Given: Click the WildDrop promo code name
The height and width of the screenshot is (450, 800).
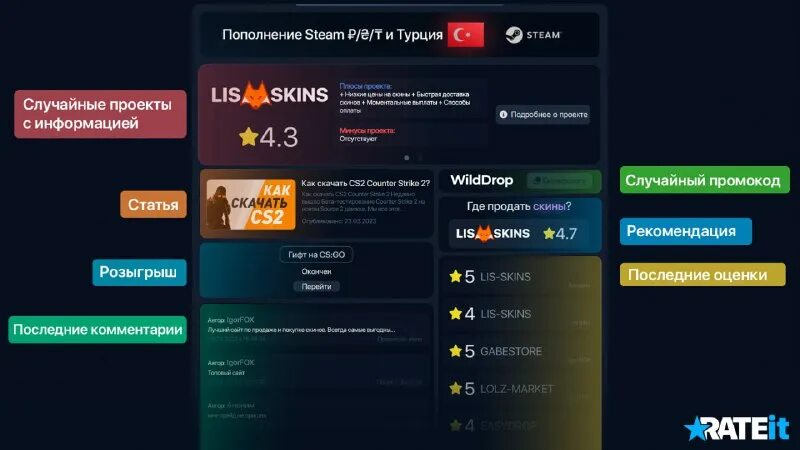Looking at the screenshot, I should point(482,180).
